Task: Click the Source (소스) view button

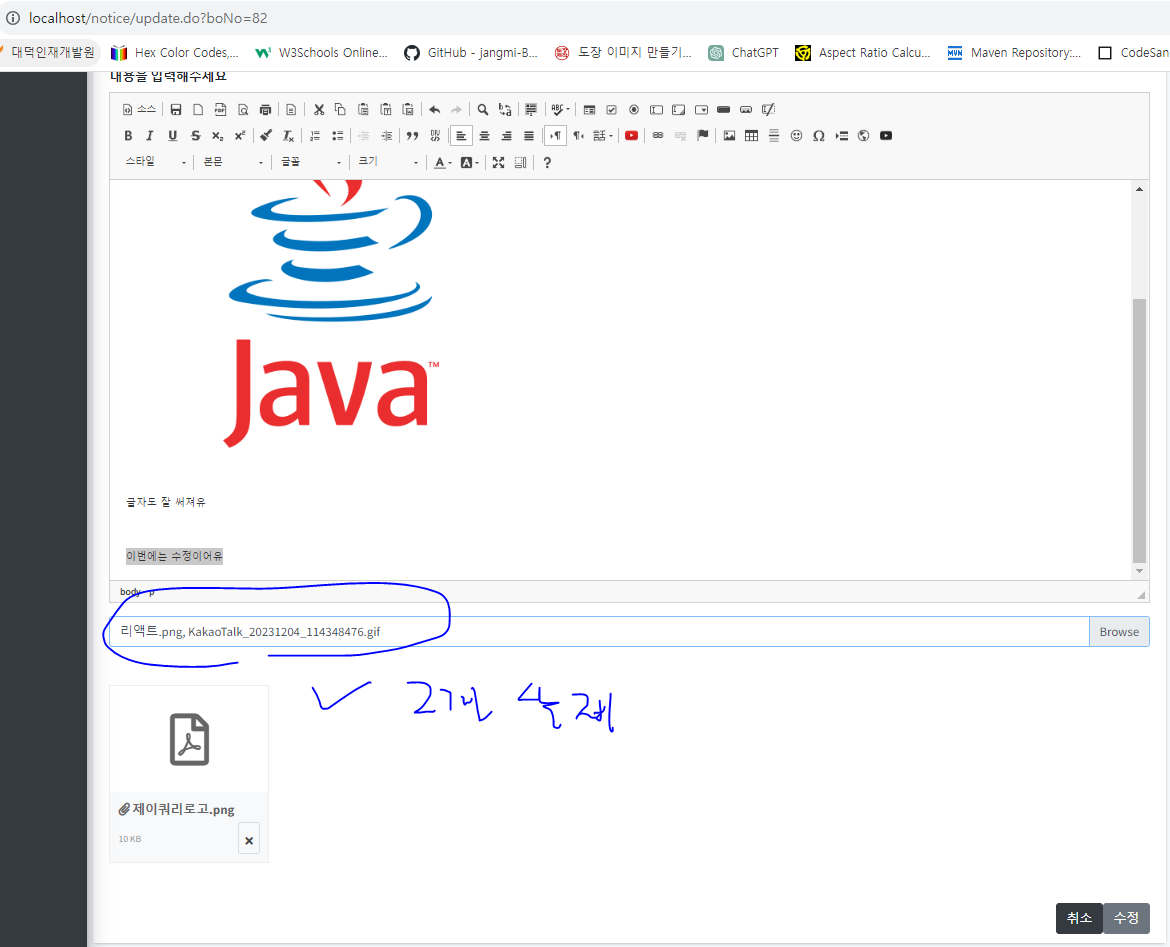Action: point(140,110)
